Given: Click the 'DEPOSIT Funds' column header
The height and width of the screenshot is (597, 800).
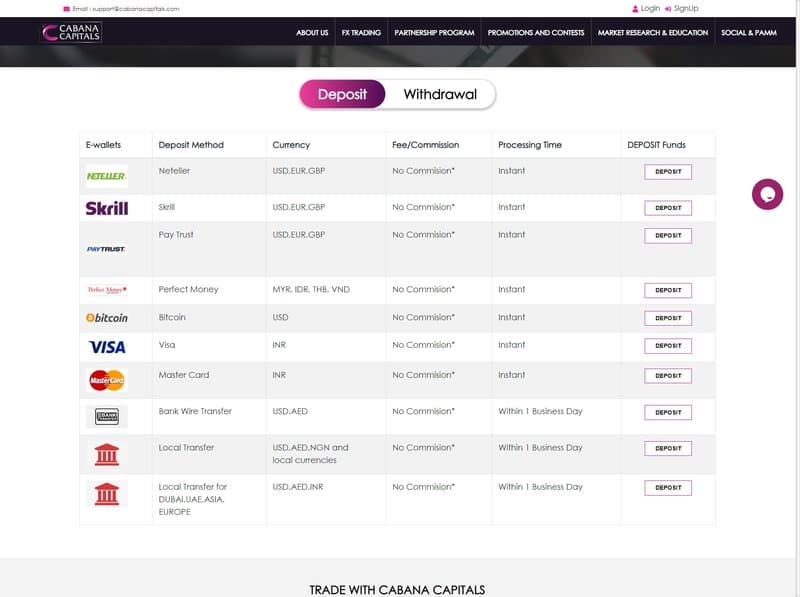Looking at the screenshot, I should [656, 145].
